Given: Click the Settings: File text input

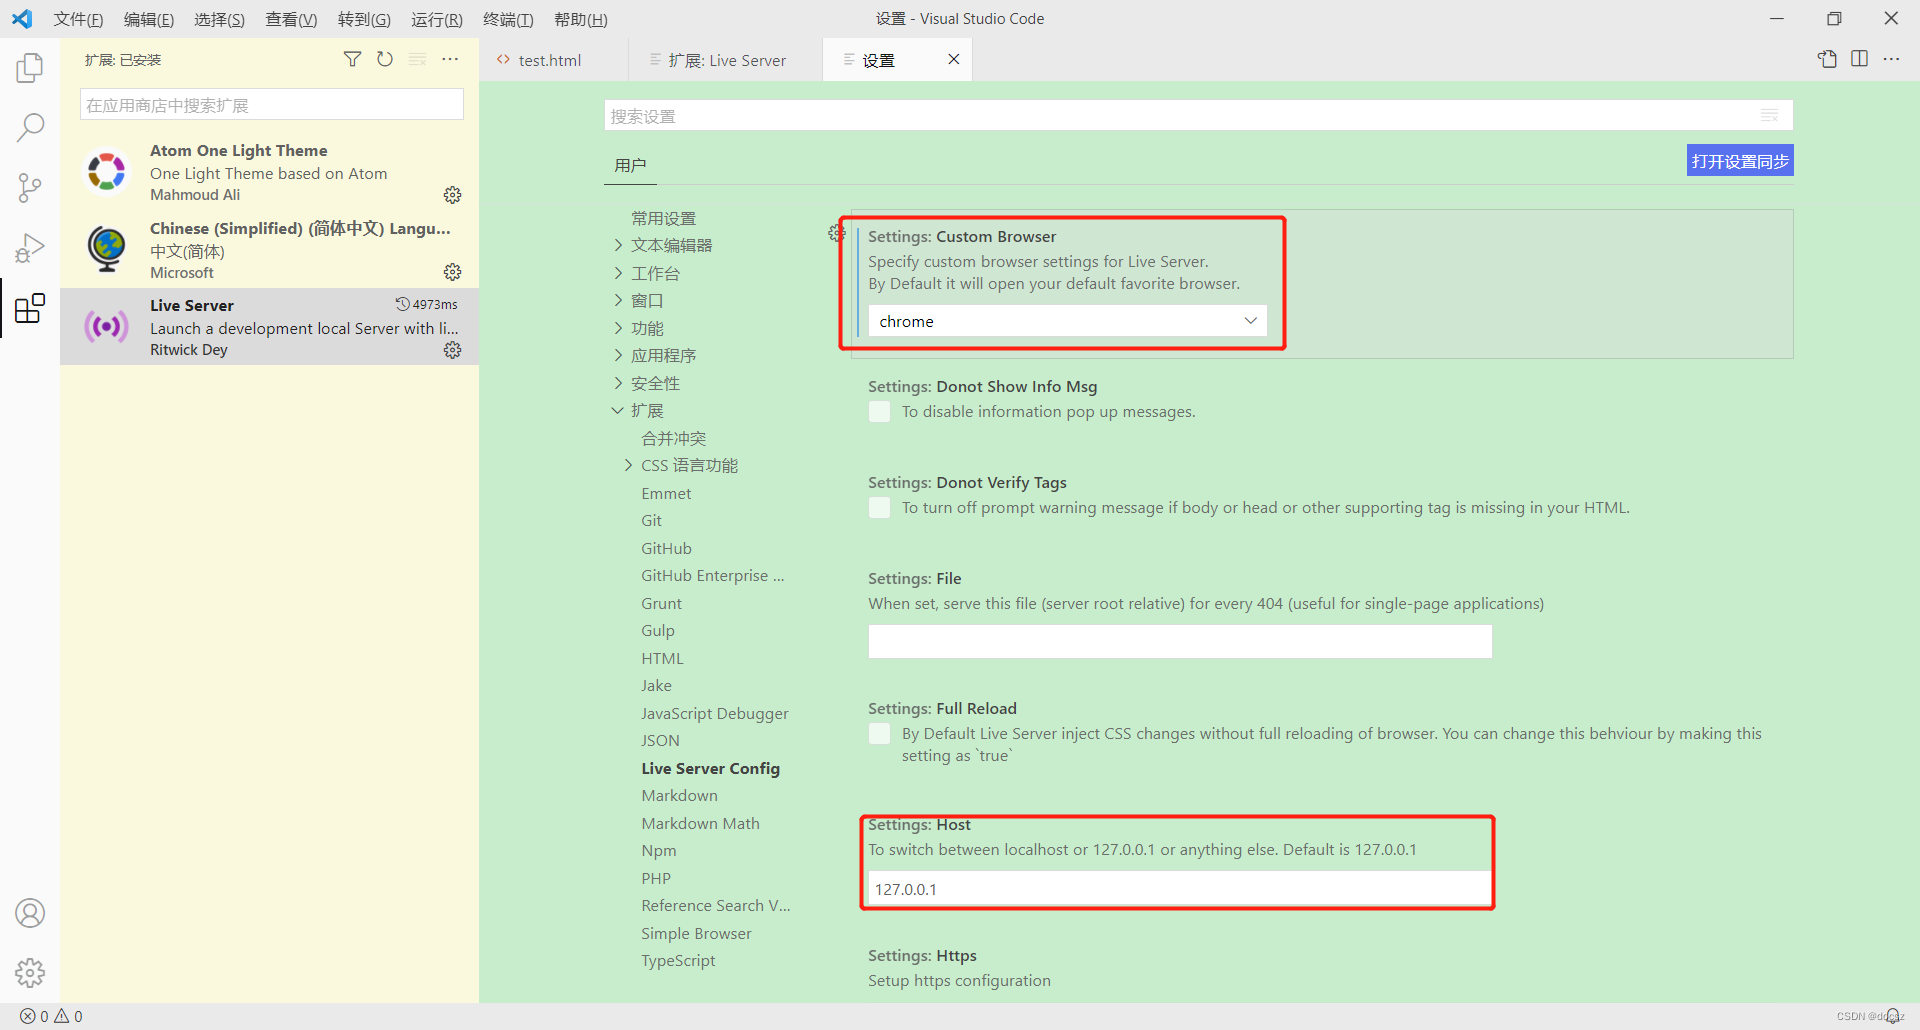Looking at the screenshot, I should pos(1180,641).
